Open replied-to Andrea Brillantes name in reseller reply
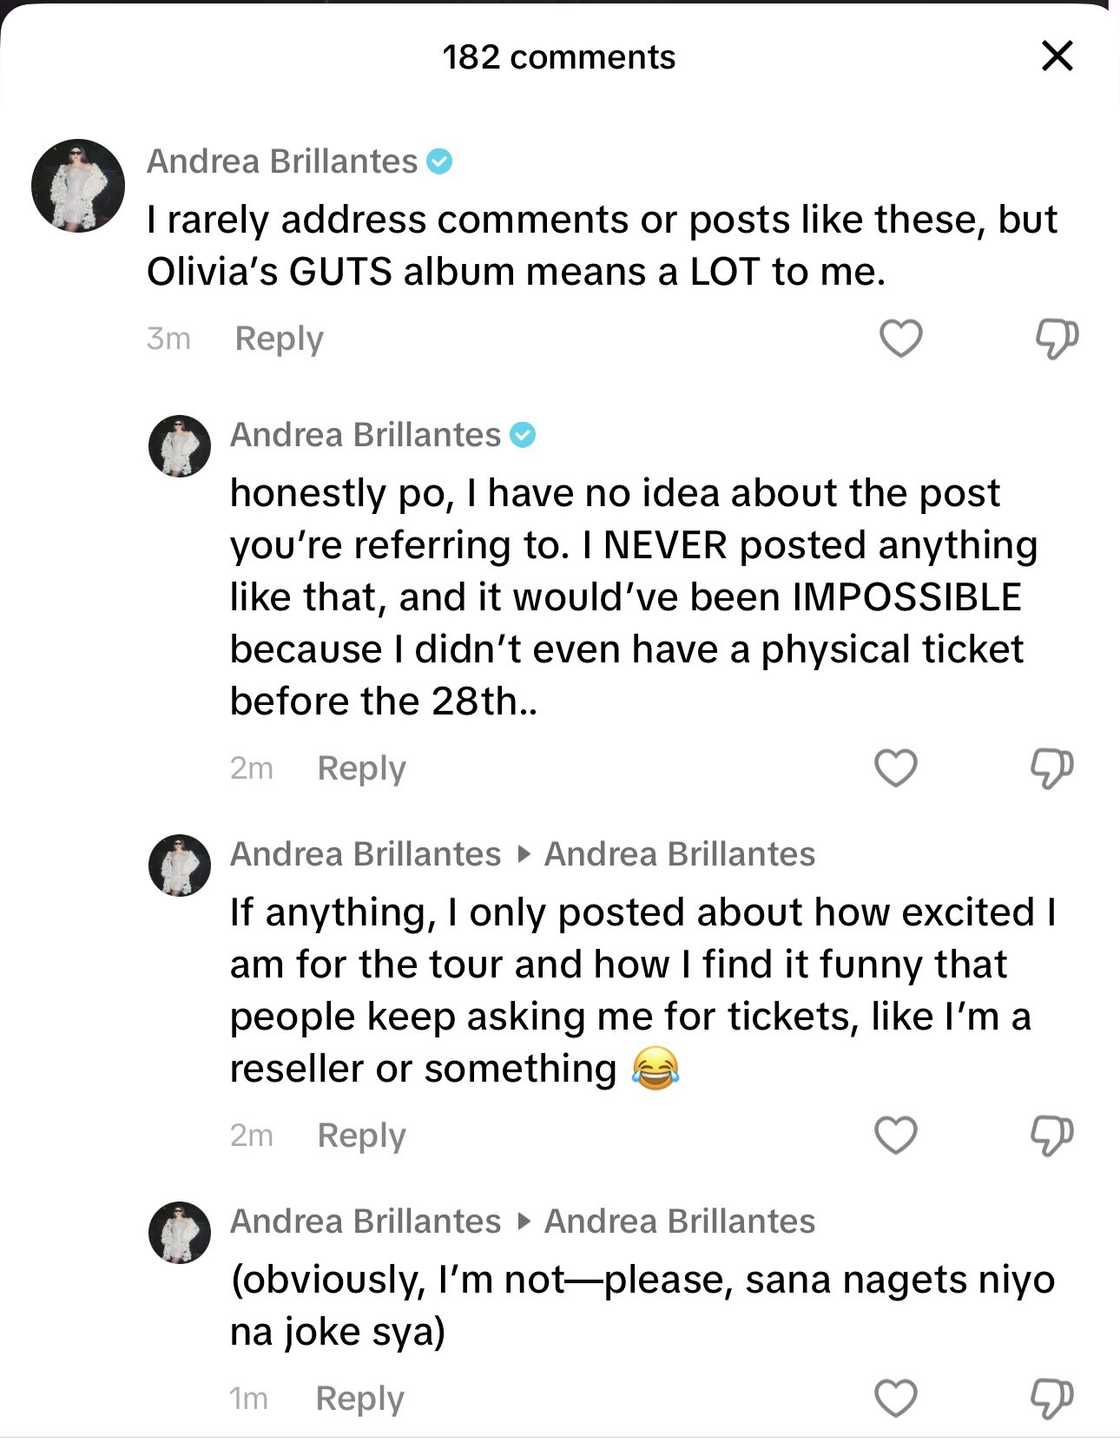This screenshot has height=1455, width=1120. (x=679, y=854)
